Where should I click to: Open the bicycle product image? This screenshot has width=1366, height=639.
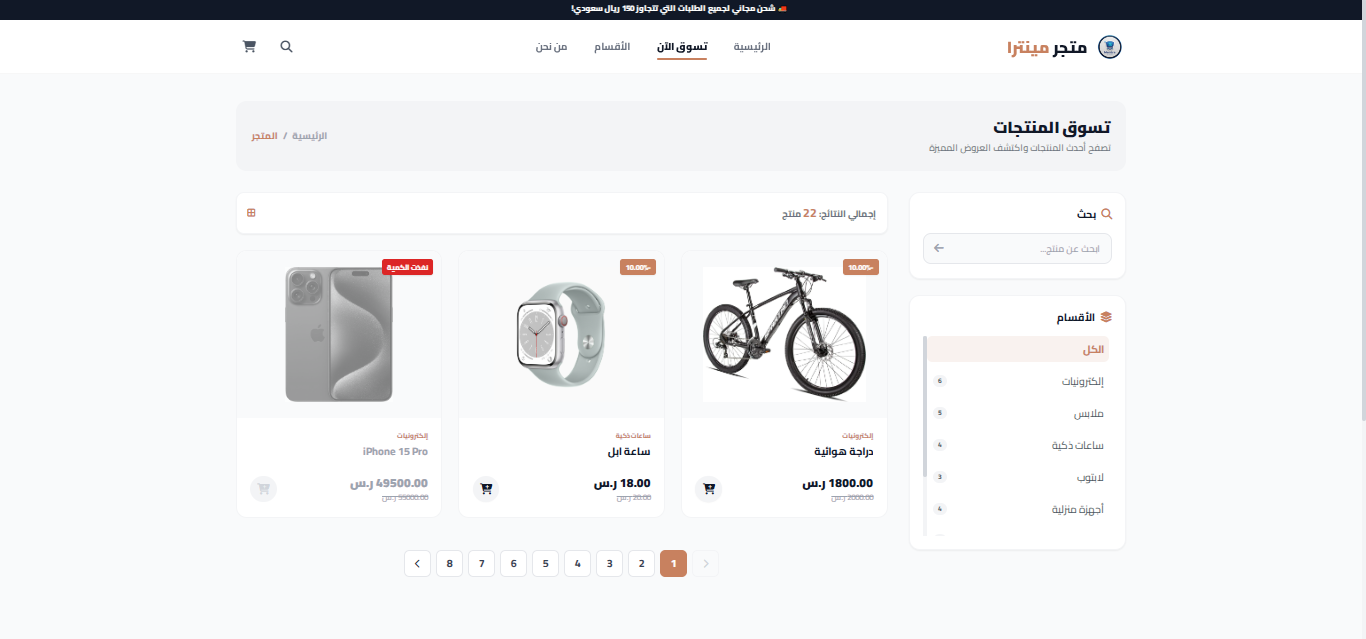click(x=785, y=334)
